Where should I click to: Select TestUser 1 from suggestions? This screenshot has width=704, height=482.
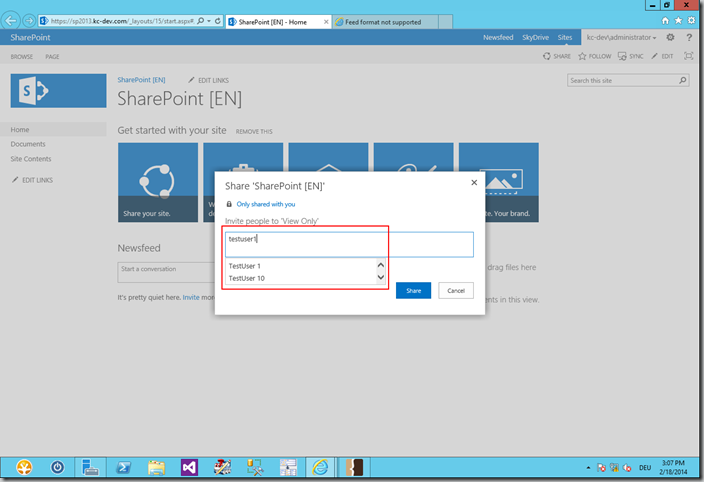[x=301, y=266]
